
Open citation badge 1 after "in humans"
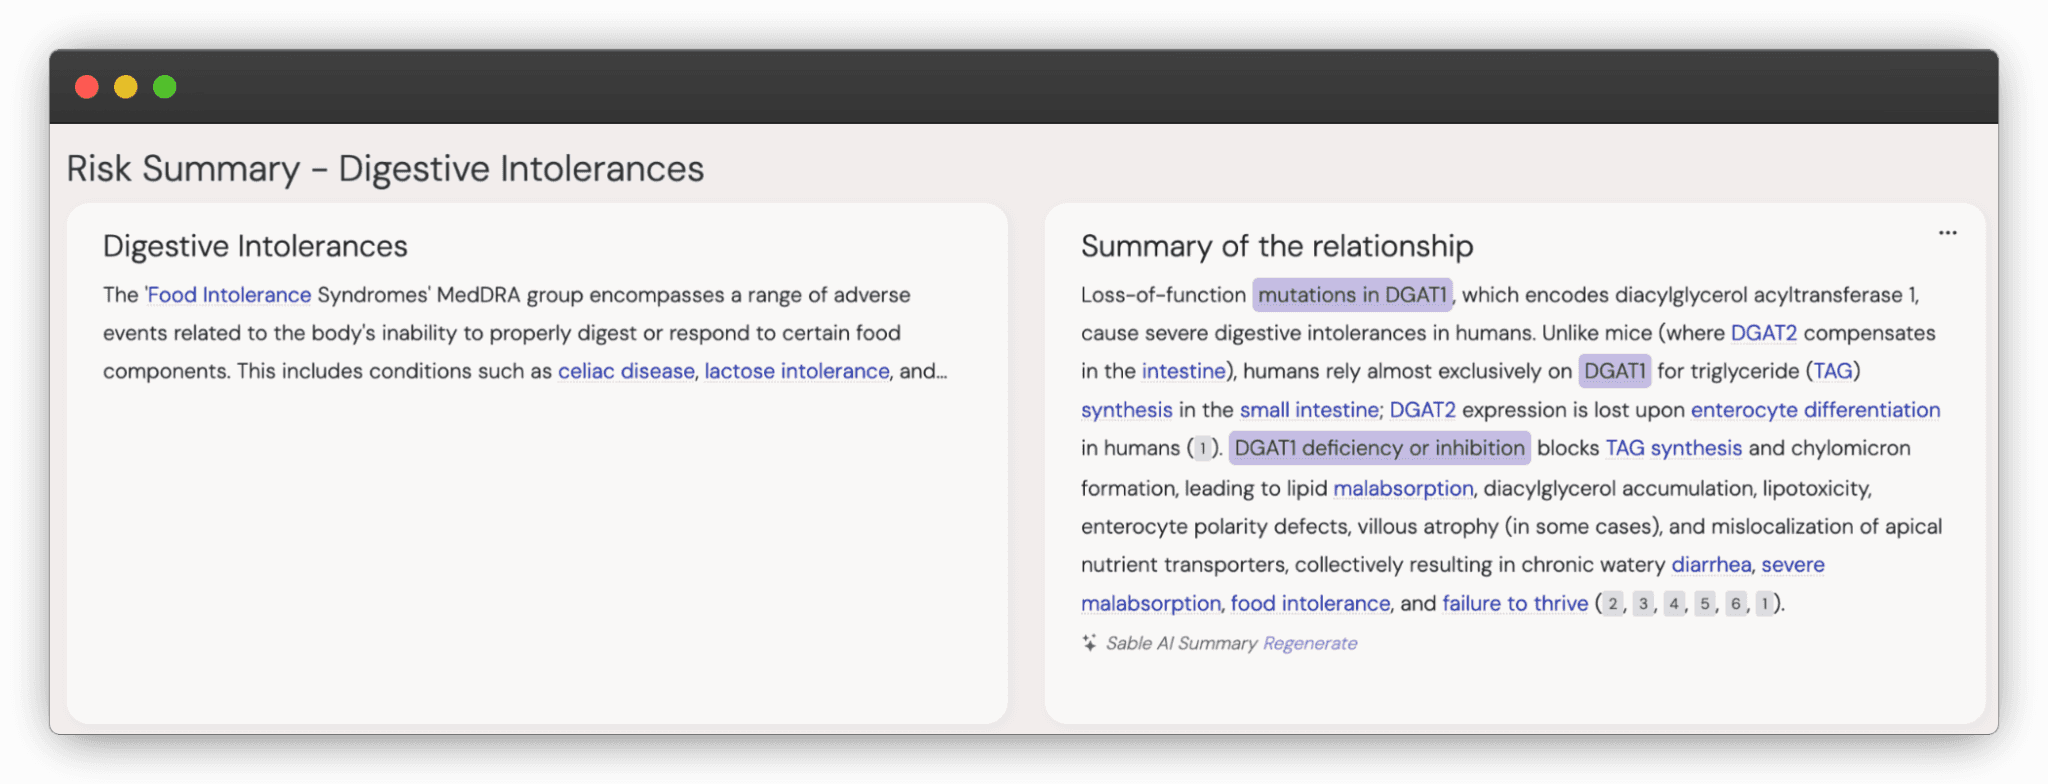tap(1203, 448)
